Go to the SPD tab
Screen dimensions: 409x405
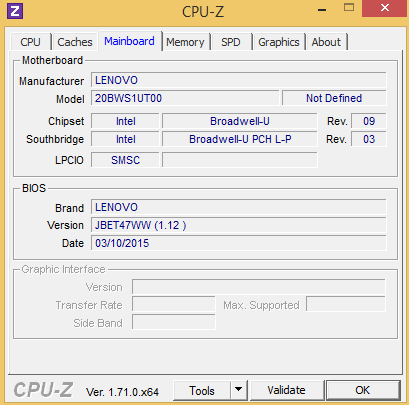(231, 42)
